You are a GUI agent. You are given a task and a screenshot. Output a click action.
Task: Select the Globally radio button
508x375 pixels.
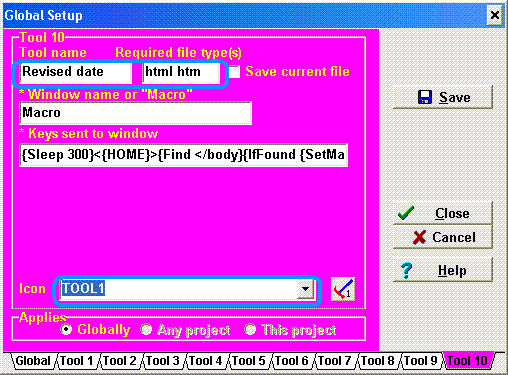click(66, 329)
